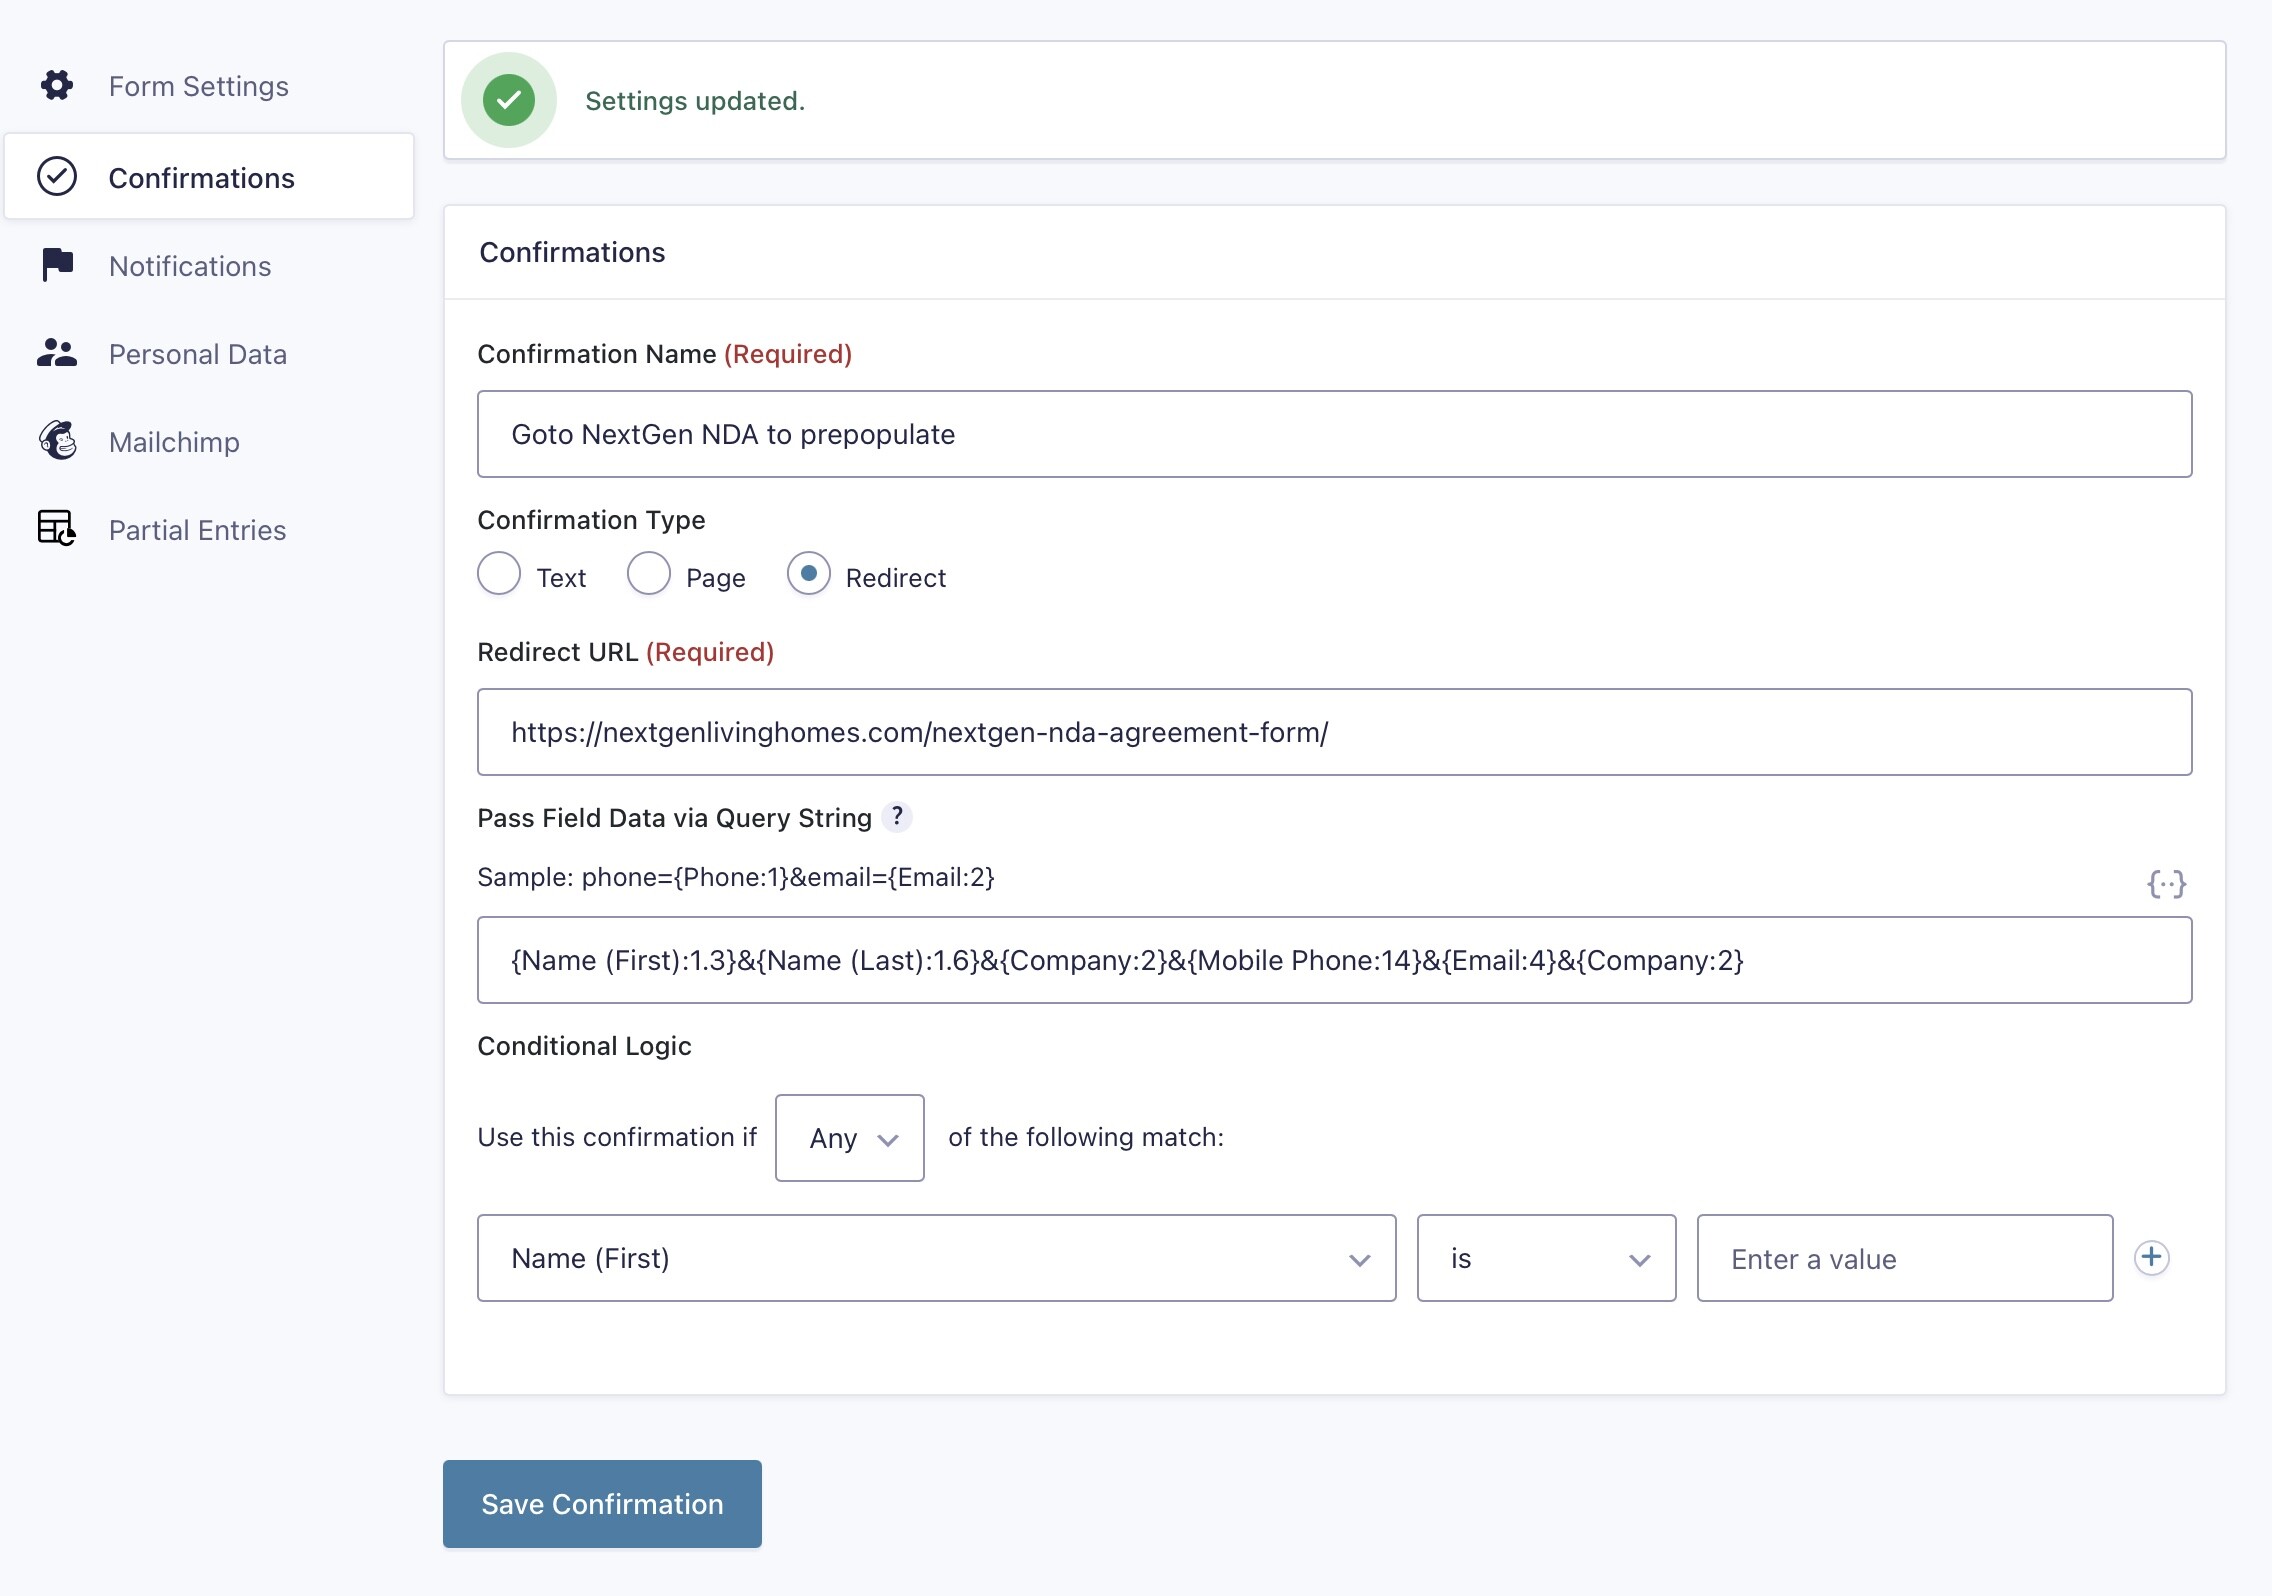This screenshot has width=2272, height=1596.
Task: Select the Page confirmation type
Action: [649, 574]
